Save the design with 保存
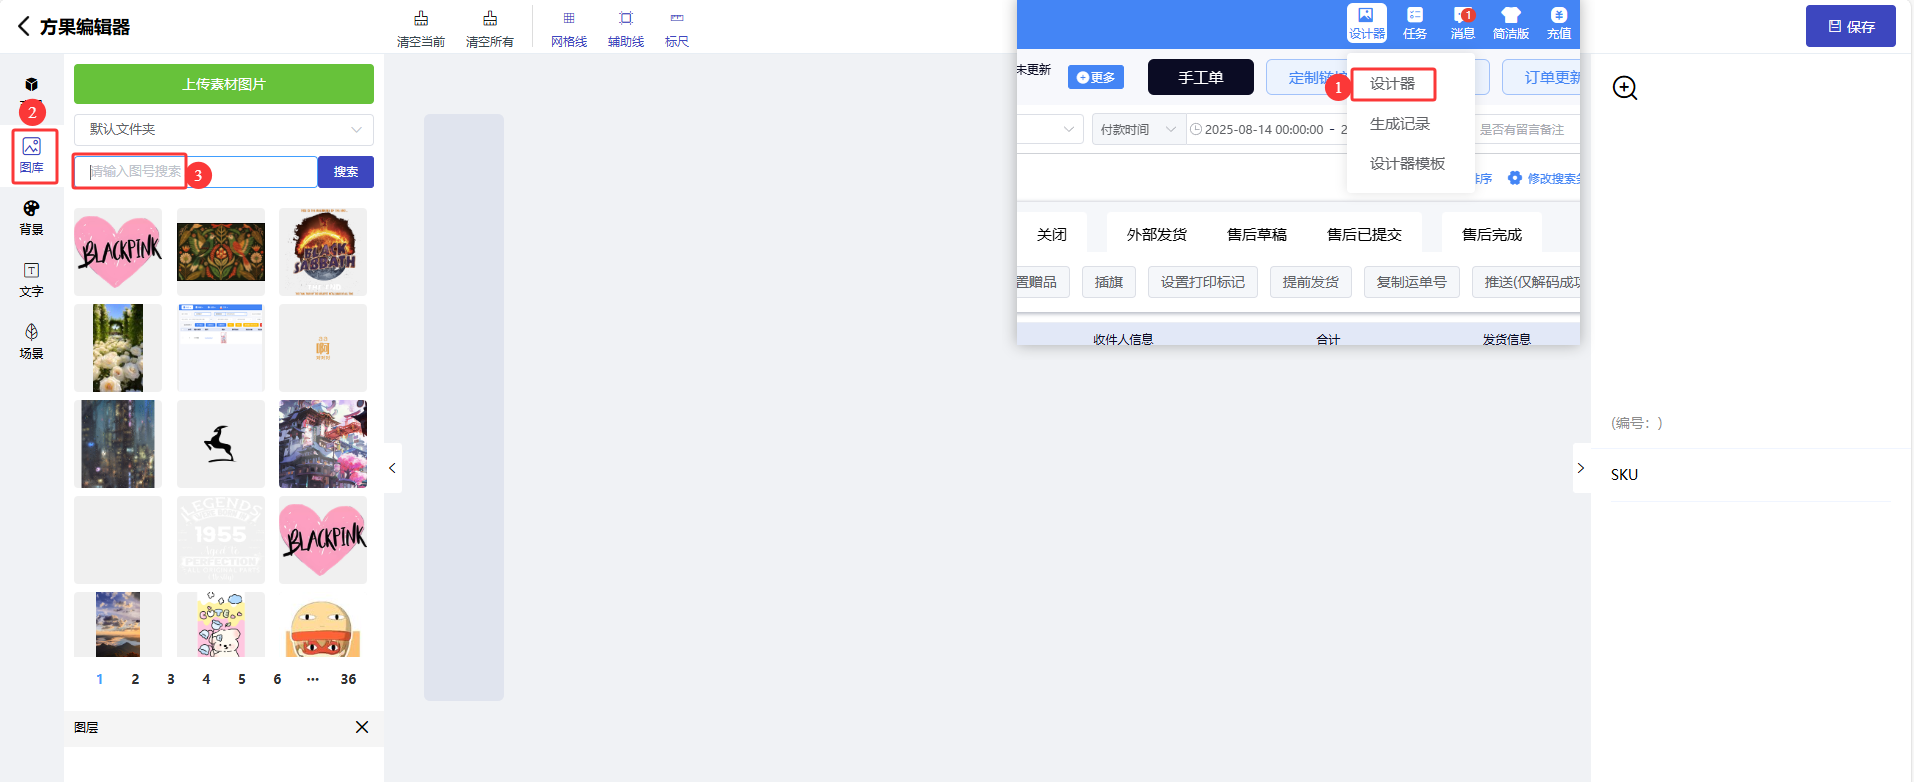 click(1851, 26)
